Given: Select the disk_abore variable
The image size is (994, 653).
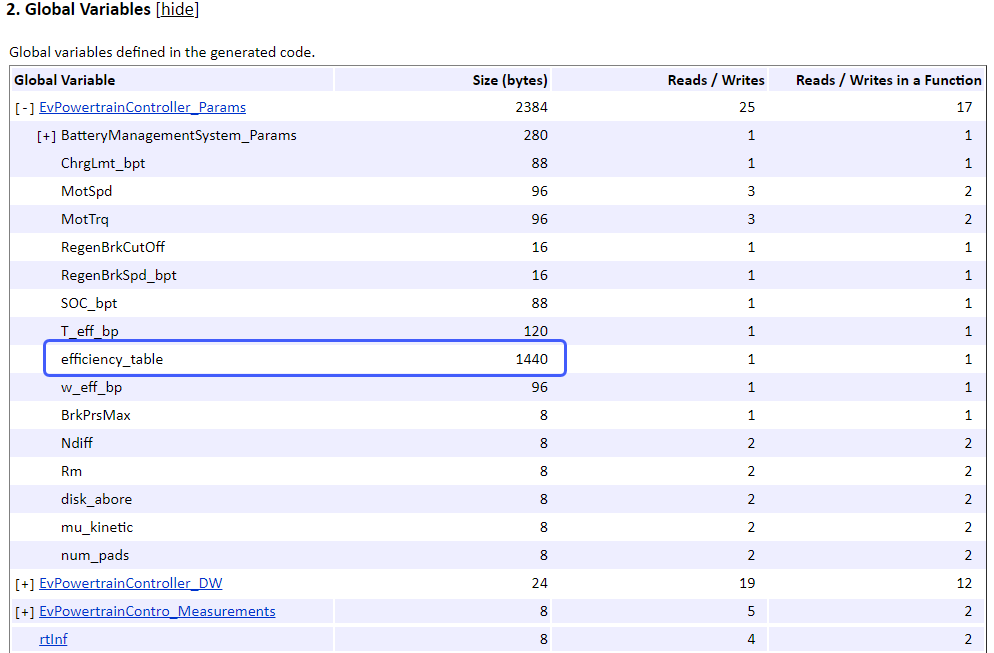Looking at the screenshot, I should pos(96,499).
